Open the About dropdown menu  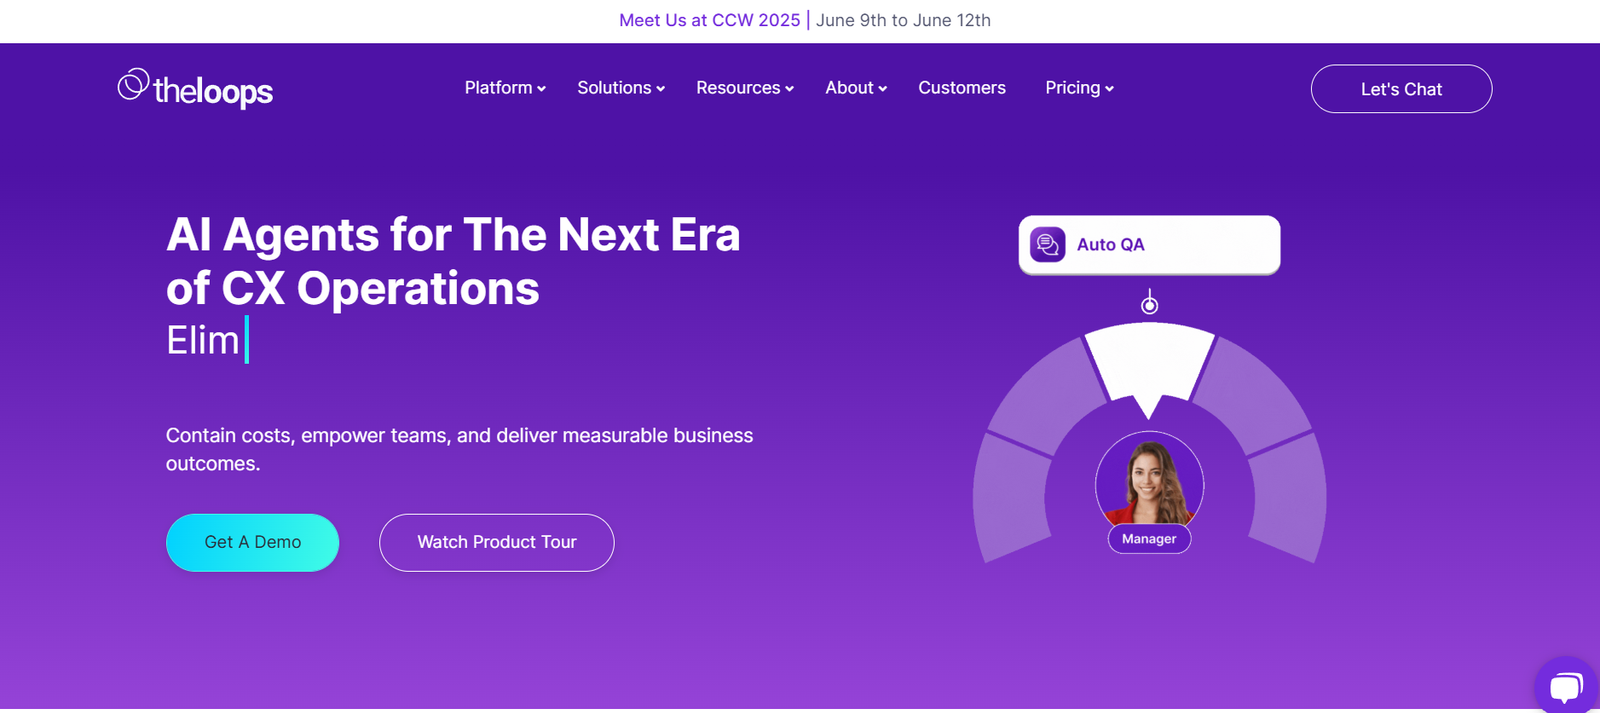856,88
